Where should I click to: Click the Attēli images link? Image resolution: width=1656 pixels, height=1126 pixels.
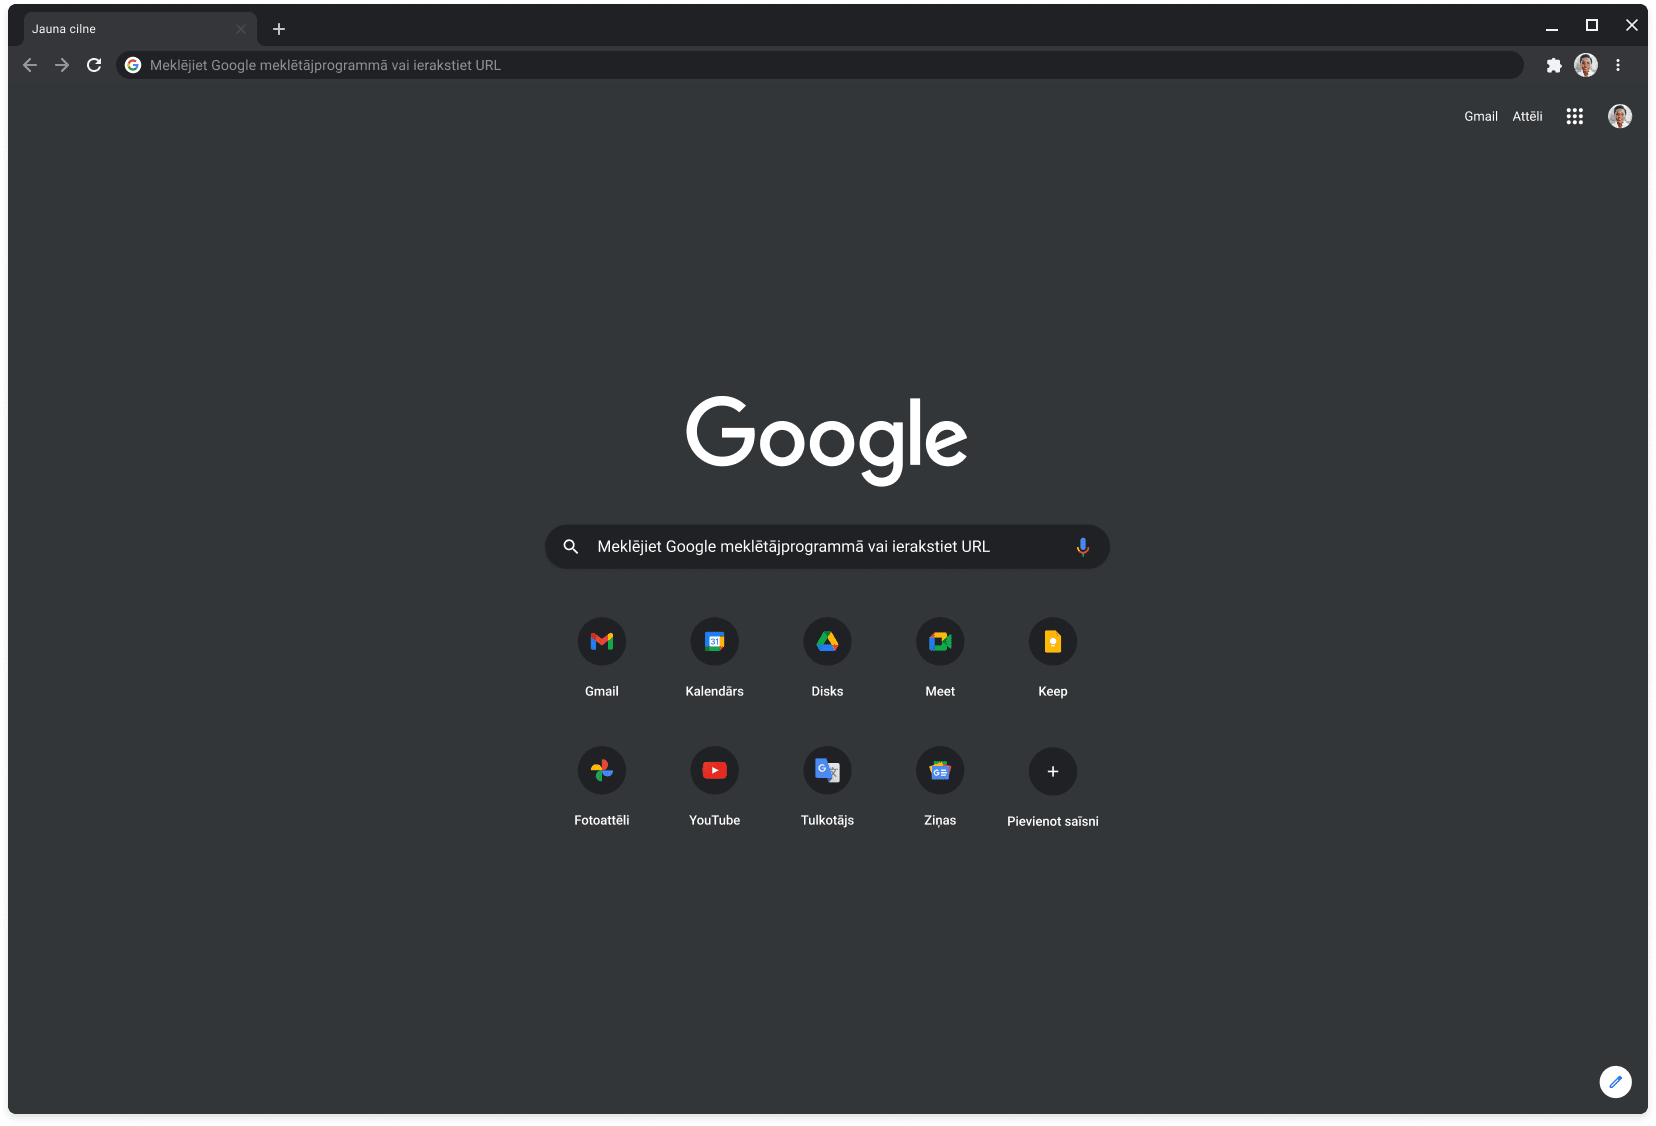(x=1527, y=116)
